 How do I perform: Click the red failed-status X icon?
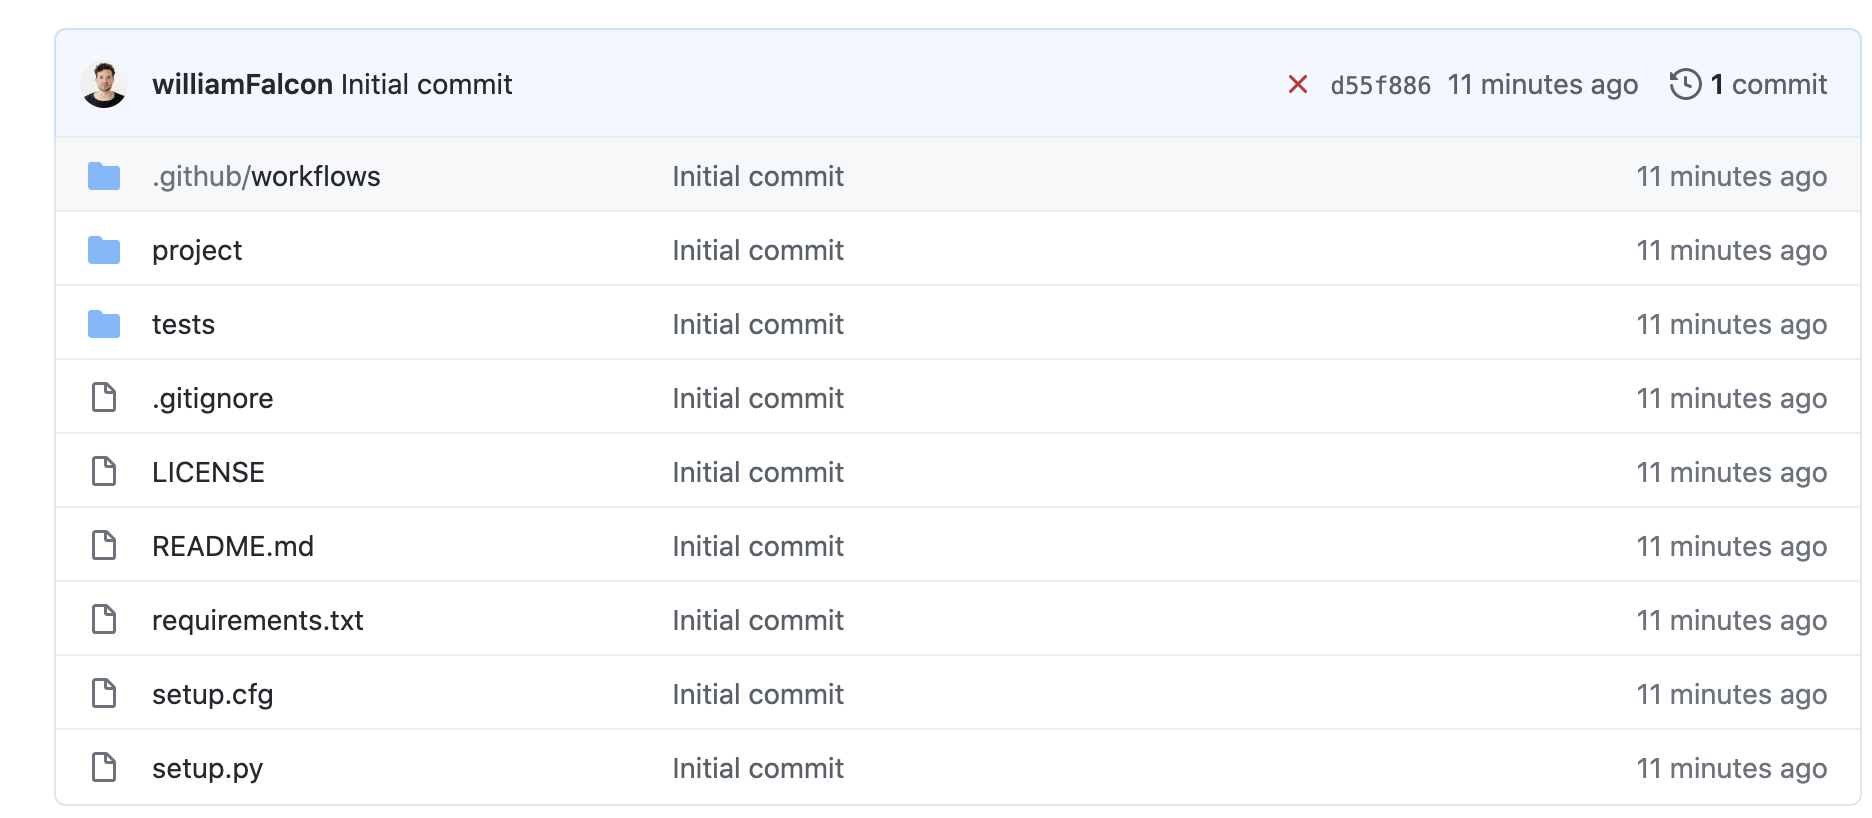pos(1298,84)
